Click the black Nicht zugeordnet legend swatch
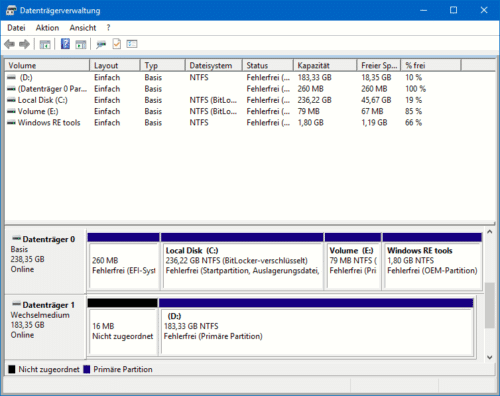 coord(12,369)
